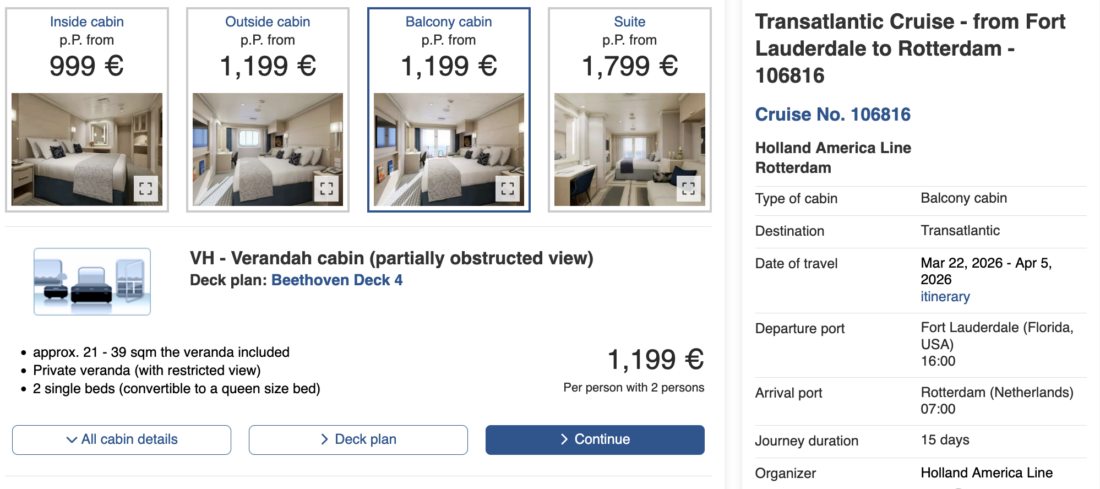This screenshot has height=489, width=1100.
Task: Expand All cabin details
Action: [121, 439]
